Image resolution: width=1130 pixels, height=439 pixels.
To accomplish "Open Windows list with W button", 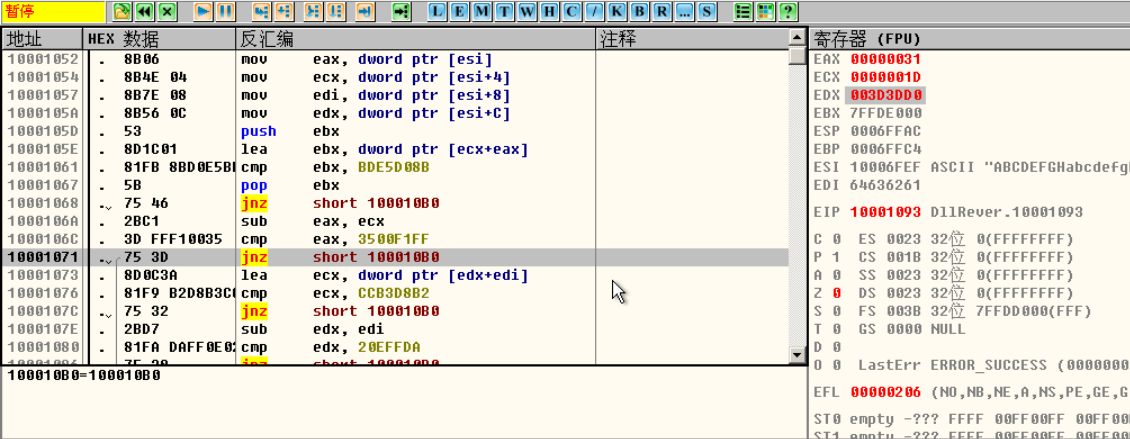I will [528, 11].
